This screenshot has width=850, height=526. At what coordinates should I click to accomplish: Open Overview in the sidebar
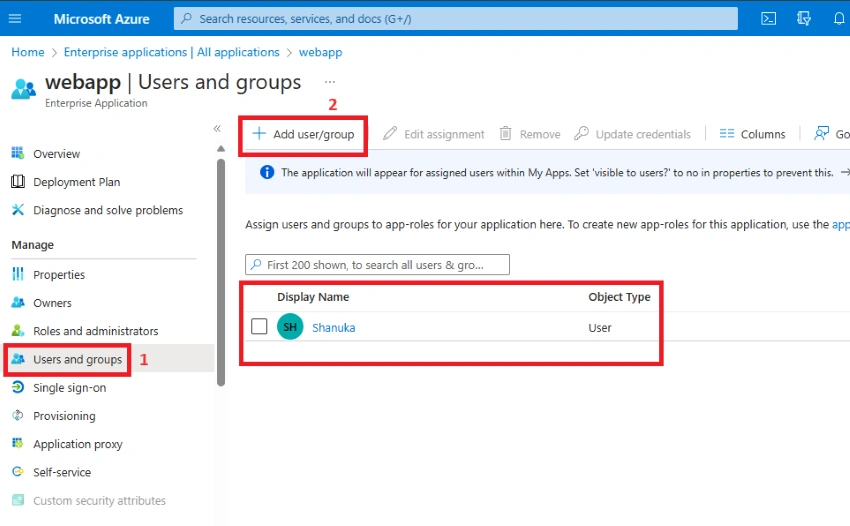56,154
